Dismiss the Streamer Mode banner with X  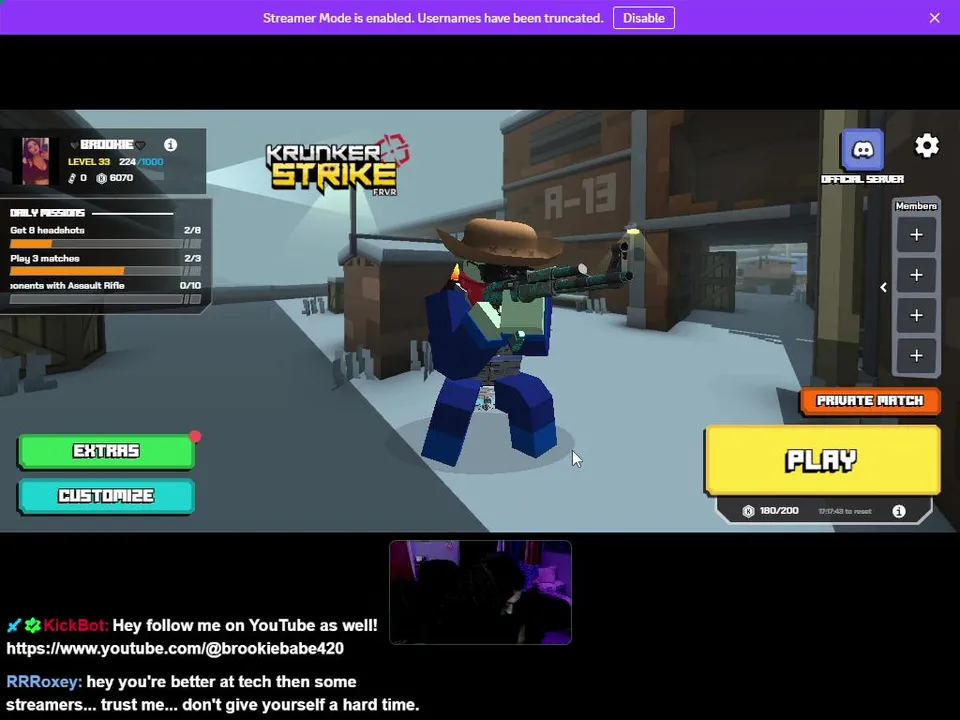pos(934,18)
